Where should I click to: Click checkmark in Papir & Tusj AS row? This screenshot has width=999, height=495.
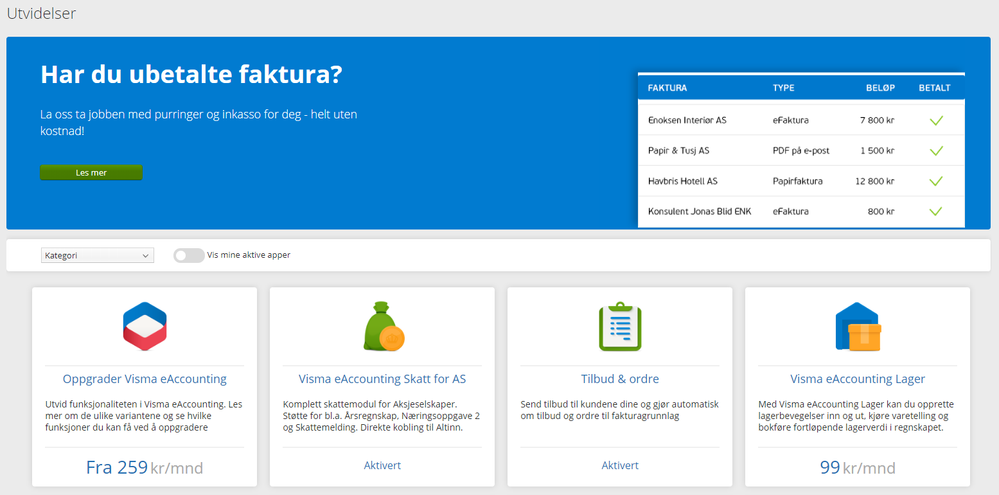pyautogui.click(x=935, y=151)
